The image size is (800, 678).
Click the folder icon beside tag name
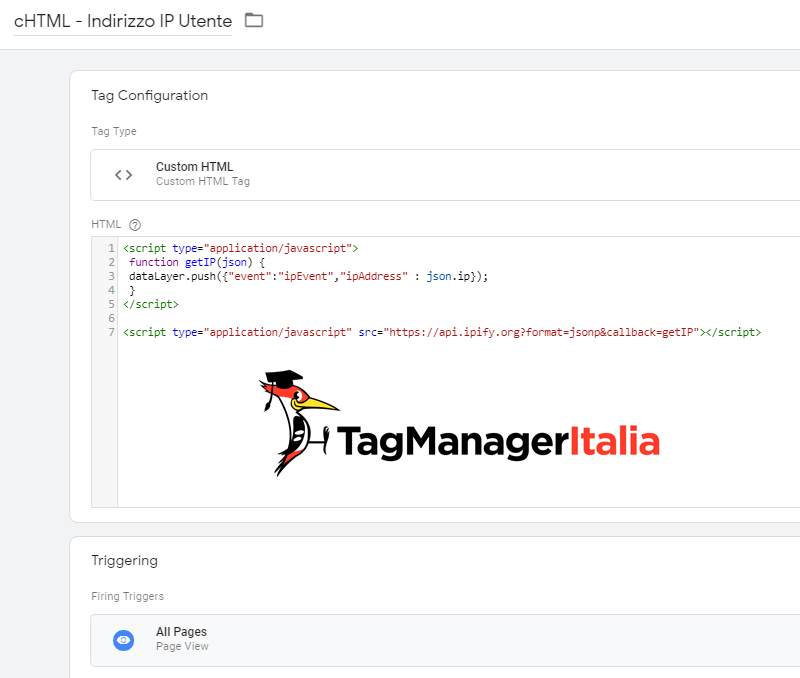coord(254,20)
